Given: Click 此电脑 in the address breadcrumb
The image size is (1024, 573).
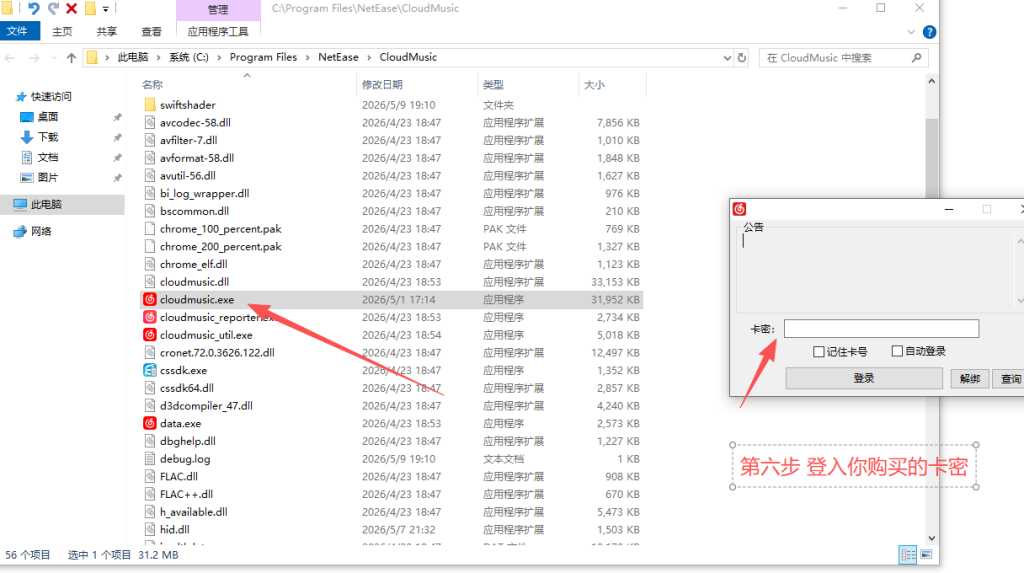Looking at the screenshot, I should [x=133, y=57].
